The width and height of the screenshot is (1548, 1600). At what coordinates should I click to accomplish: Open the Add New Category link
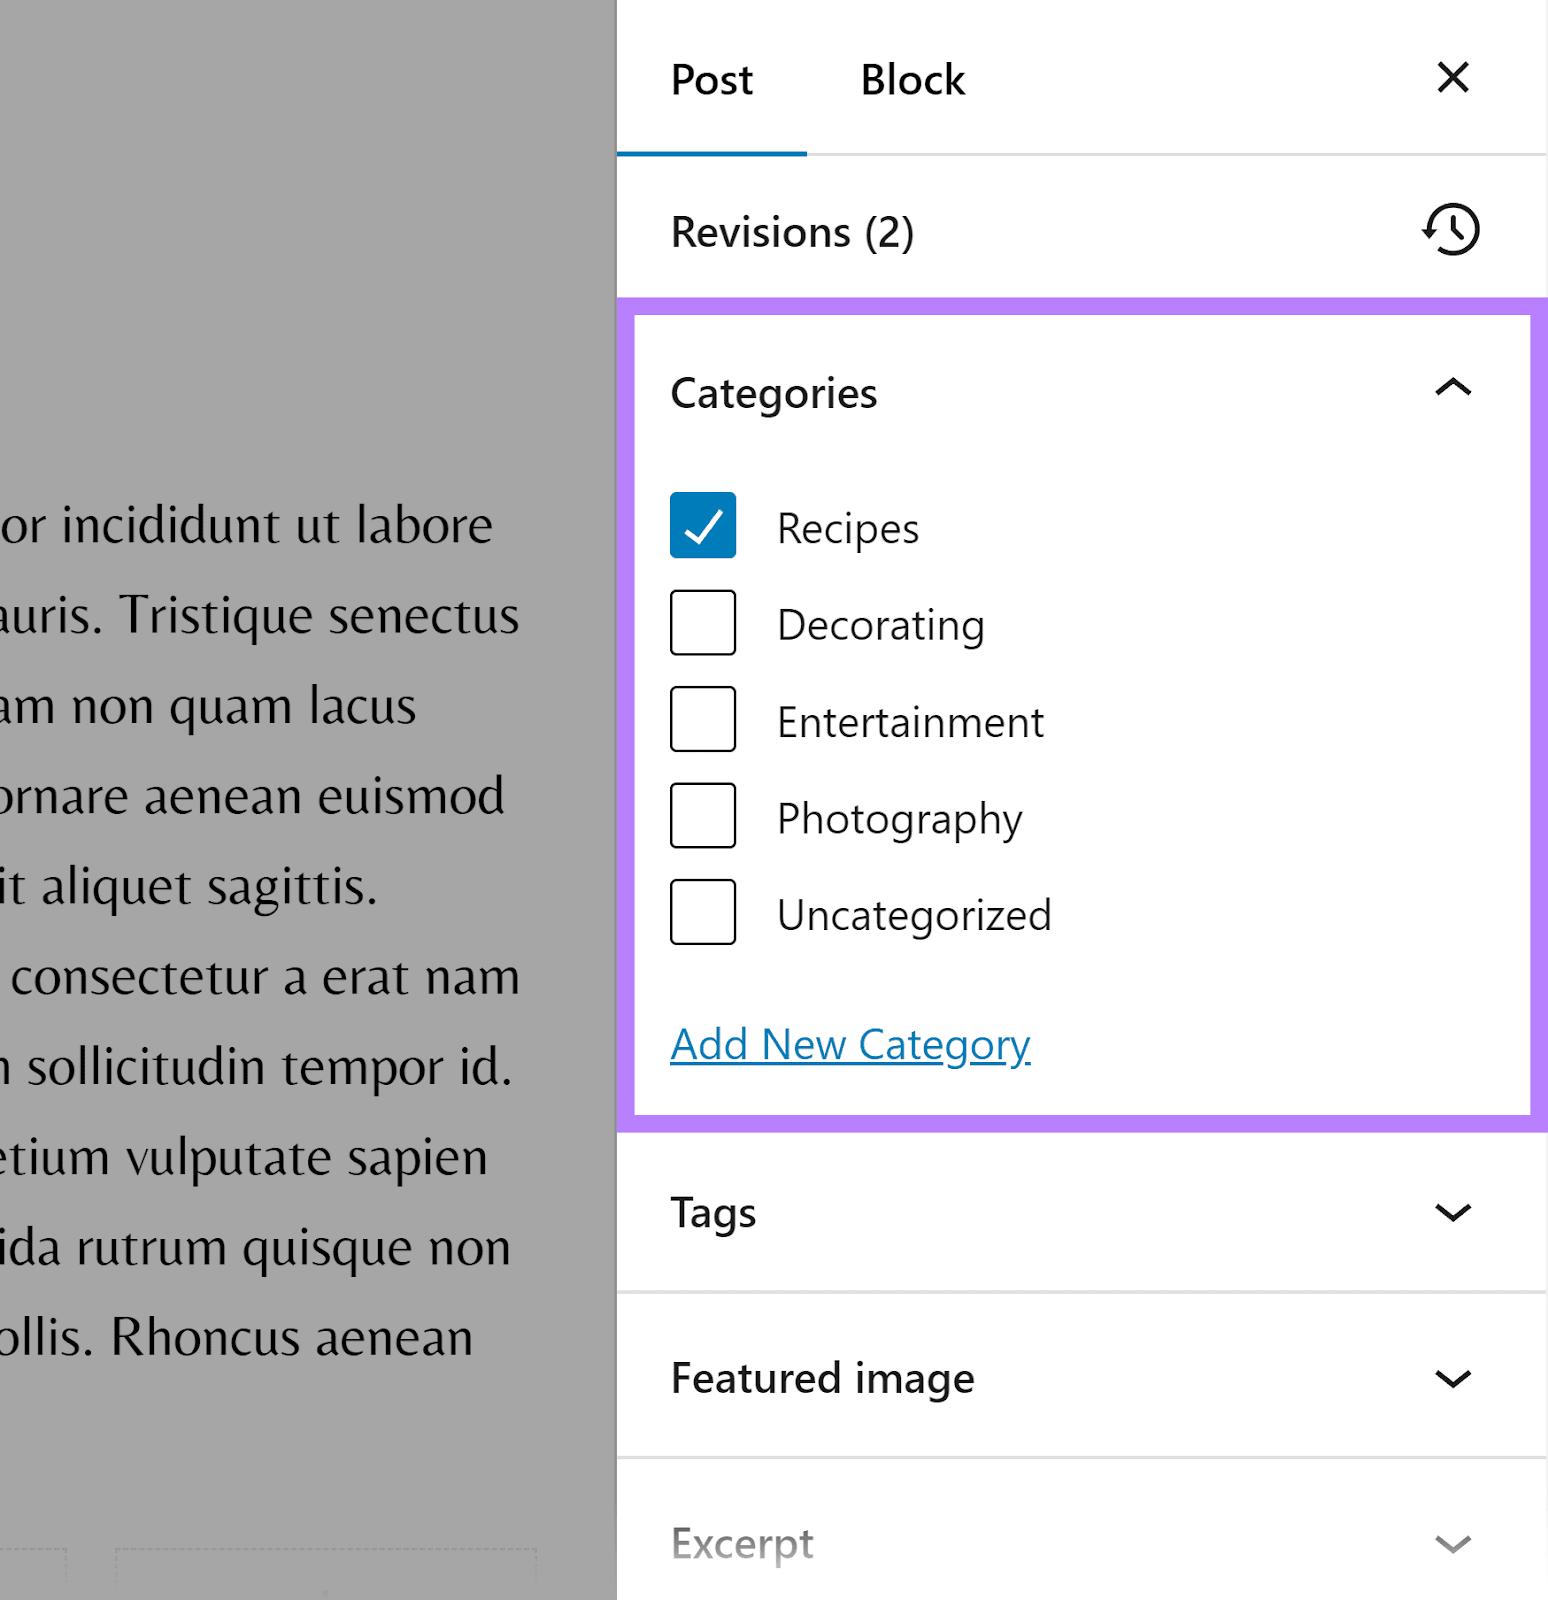tap(849, 1043)
